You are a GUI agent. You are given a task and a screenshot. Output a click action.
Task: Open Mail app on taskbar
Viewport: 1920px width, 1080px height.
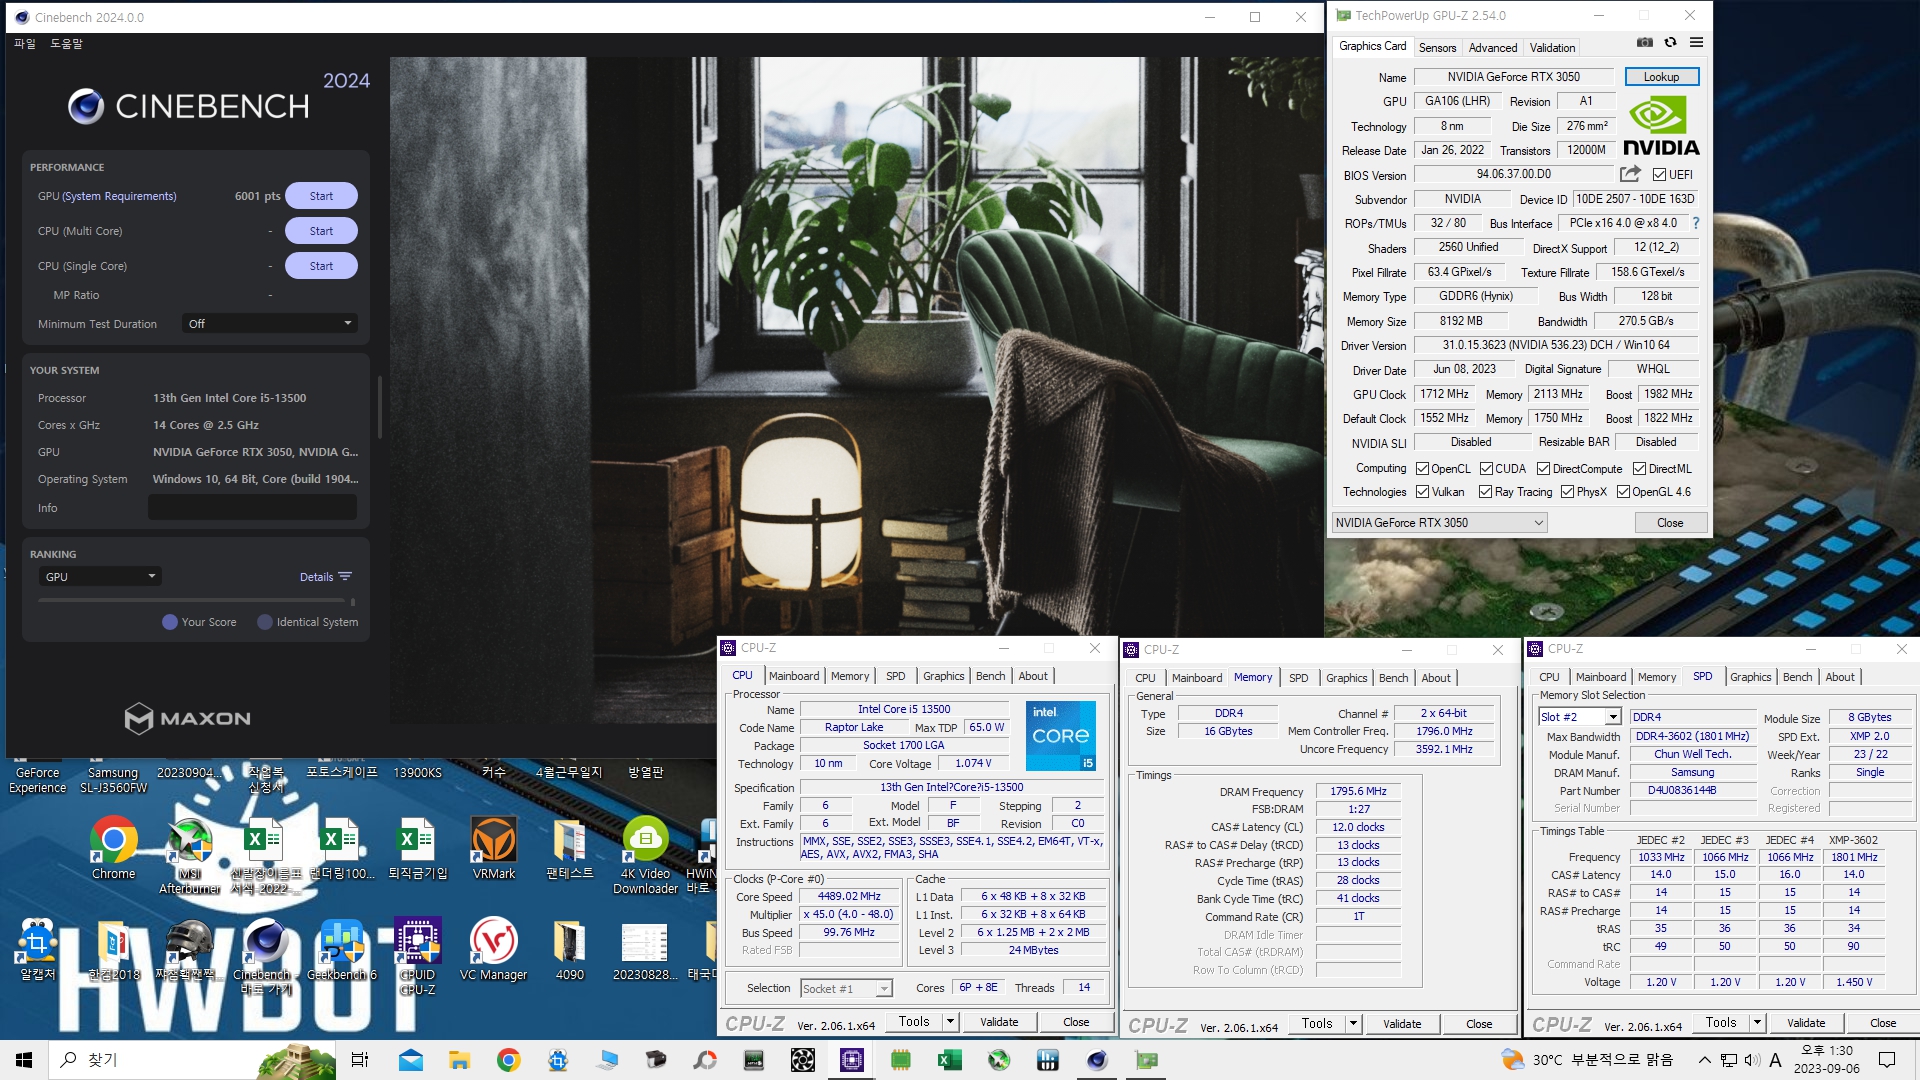pyautogui.click(x=410, y=1060)
